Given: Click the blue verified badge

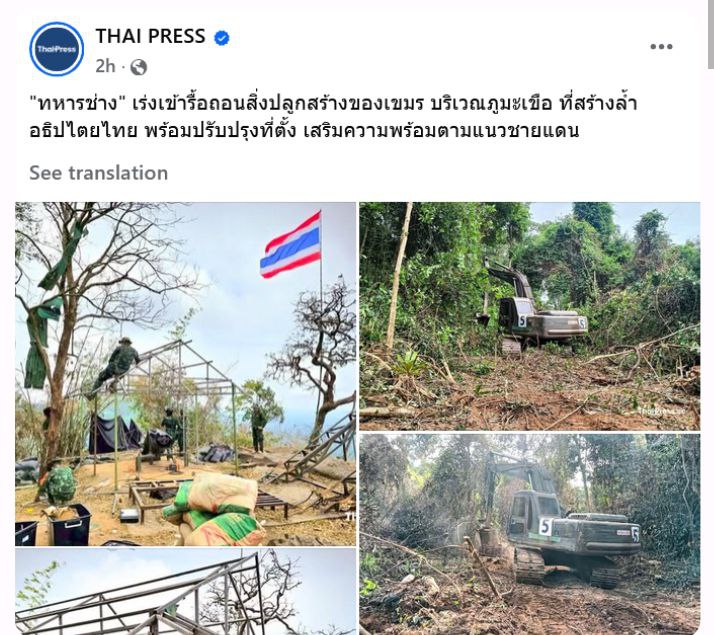Looking at the screenshot, I should (222, 38).
